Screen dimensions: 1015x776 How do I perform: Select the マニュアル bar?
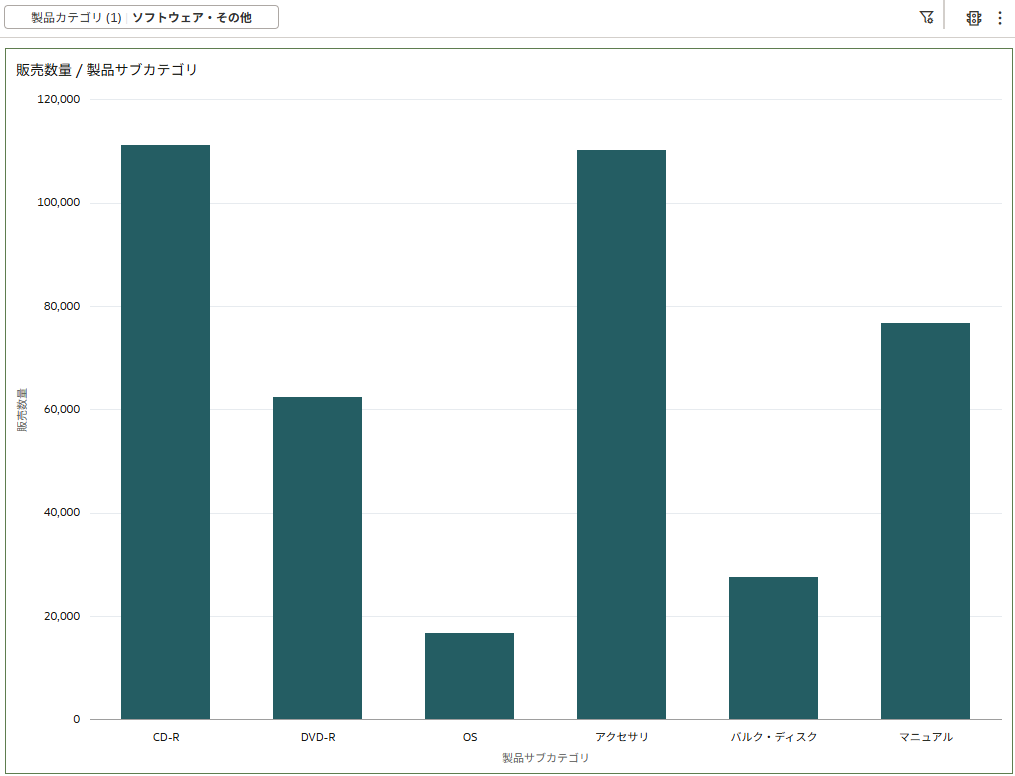(x=925, y=521)
